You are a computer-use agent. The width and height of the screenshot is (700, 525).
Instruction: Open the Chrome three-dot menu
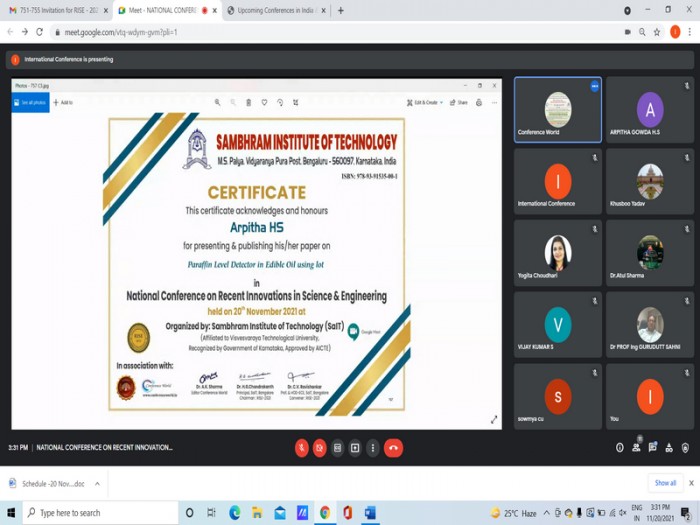click(x=689, y=32)
